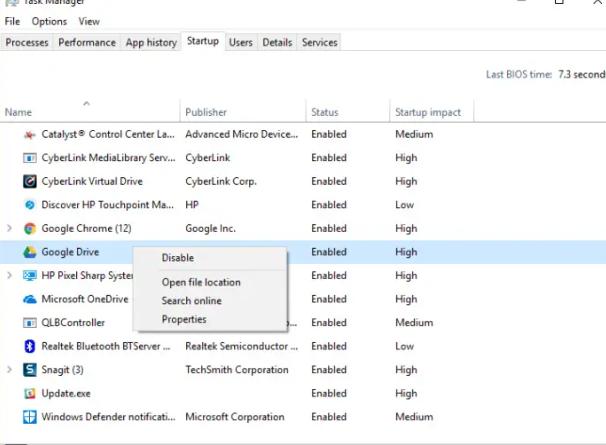Click the Realtek Semiconductor publisher cell
606x445 pixels.
[x=242, y=346]
